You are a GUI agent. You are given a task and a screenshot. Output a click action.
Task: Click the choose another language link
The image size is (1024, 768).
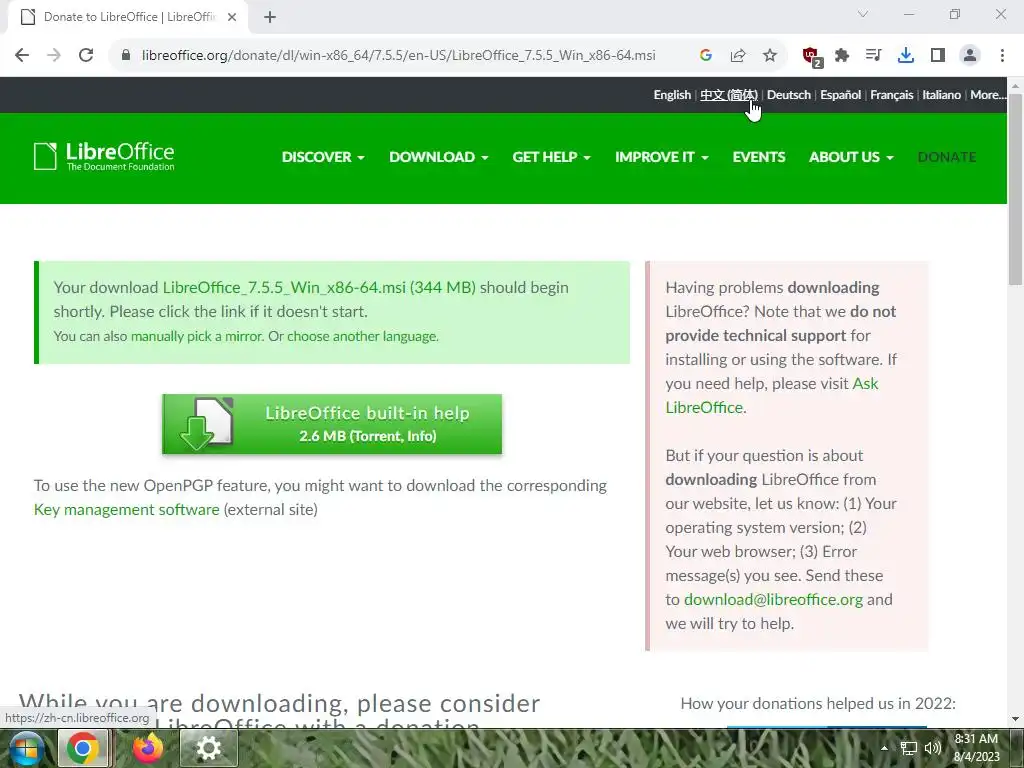362,336
